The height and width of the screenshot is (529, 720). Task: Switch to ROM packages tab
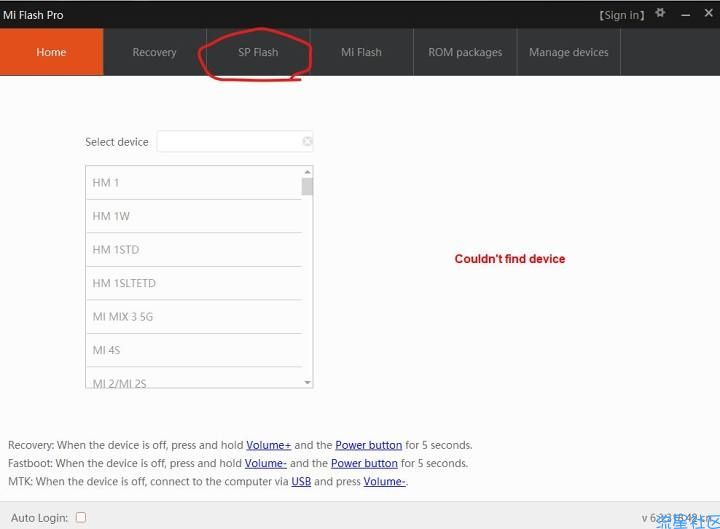click(465, 52)
